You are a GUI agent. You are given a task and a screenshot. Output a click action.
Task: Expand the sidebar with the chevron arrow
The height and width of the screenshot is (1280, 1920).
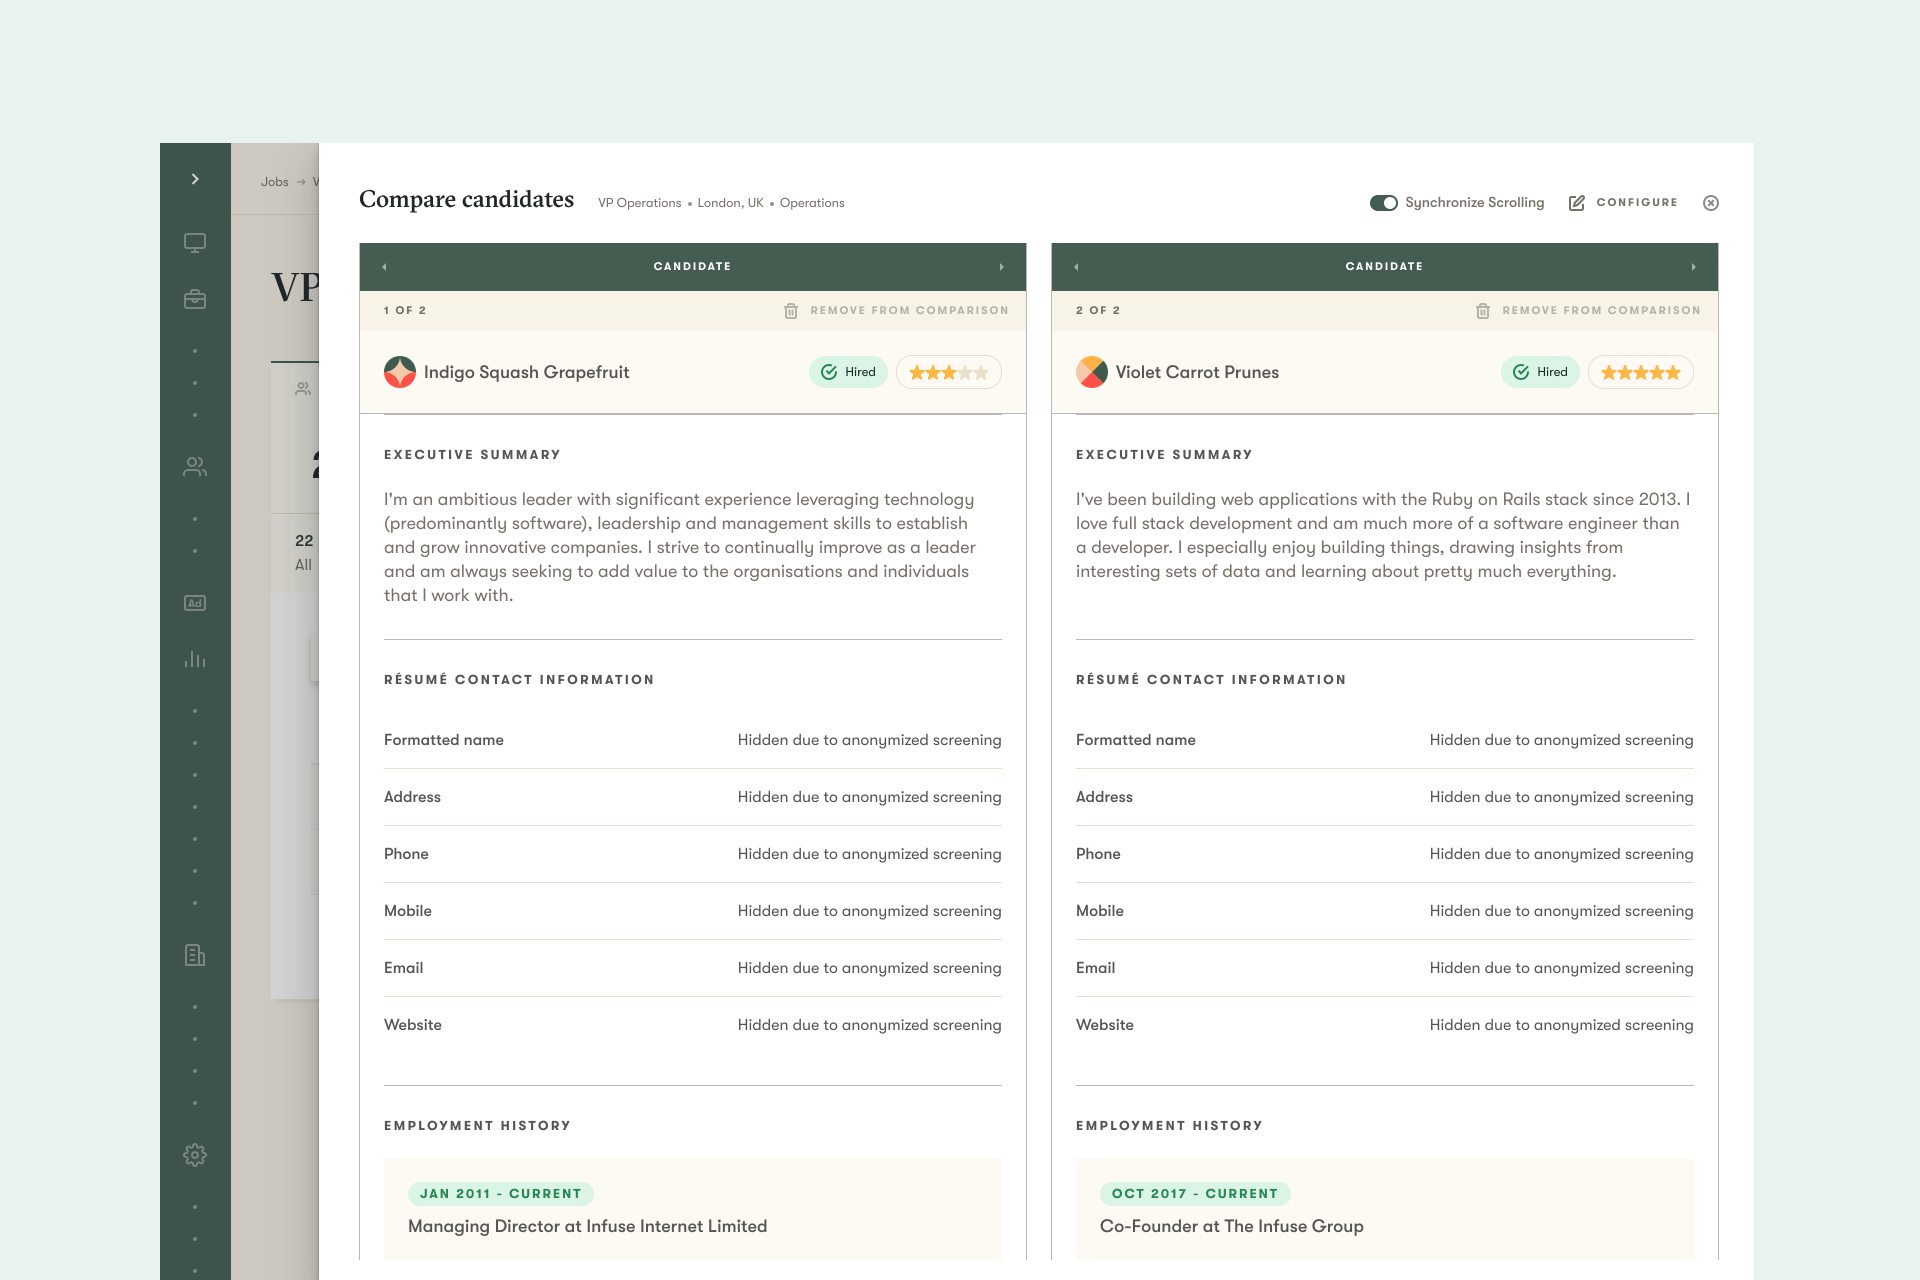click(195, 179)
